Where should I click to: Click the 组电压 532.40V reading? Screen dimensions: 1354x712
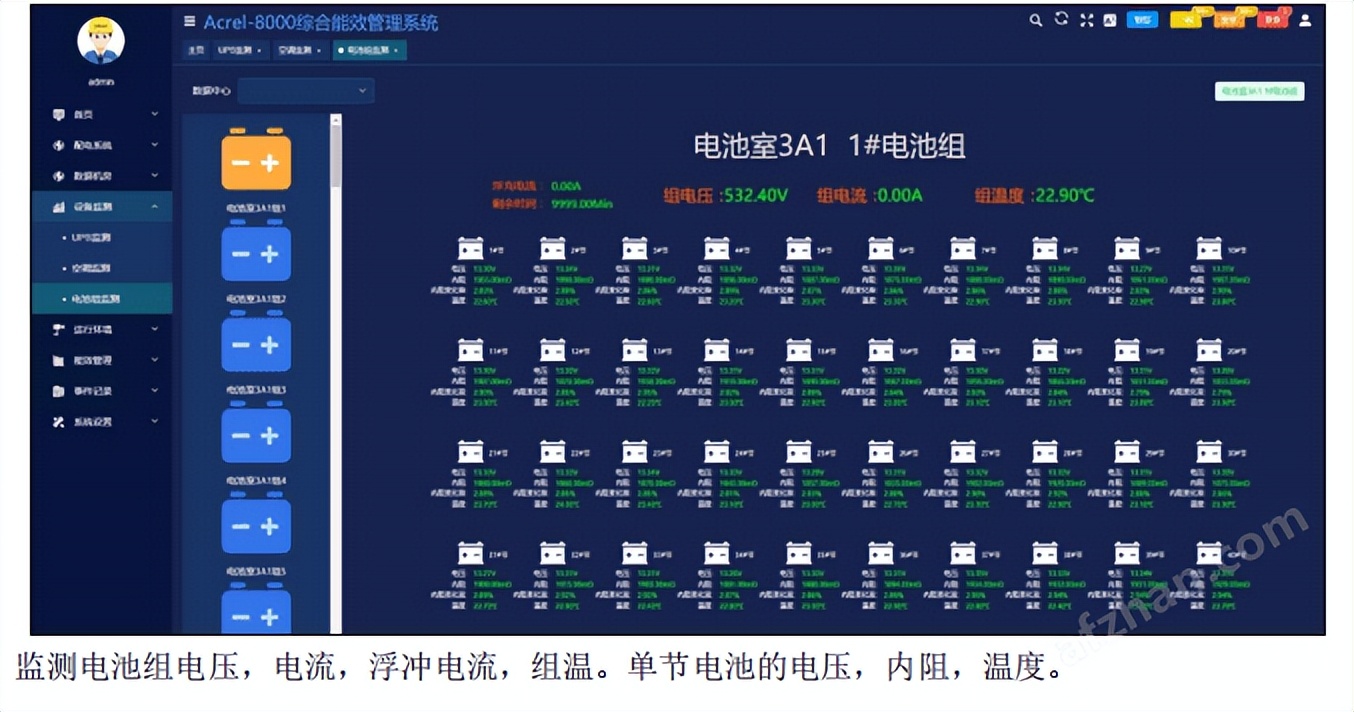coord(725,195)
